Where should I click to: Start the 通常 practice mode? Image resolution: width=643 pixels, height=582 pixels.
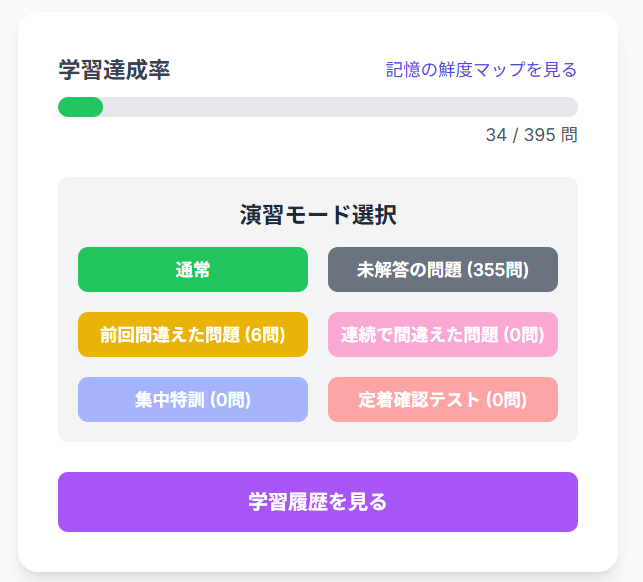click(x=193, y=270)
